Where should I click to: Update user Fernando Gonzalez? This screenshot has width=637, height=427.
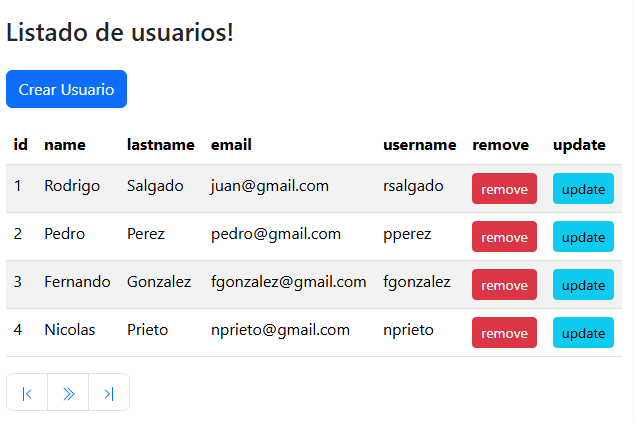tap(583, 285)
